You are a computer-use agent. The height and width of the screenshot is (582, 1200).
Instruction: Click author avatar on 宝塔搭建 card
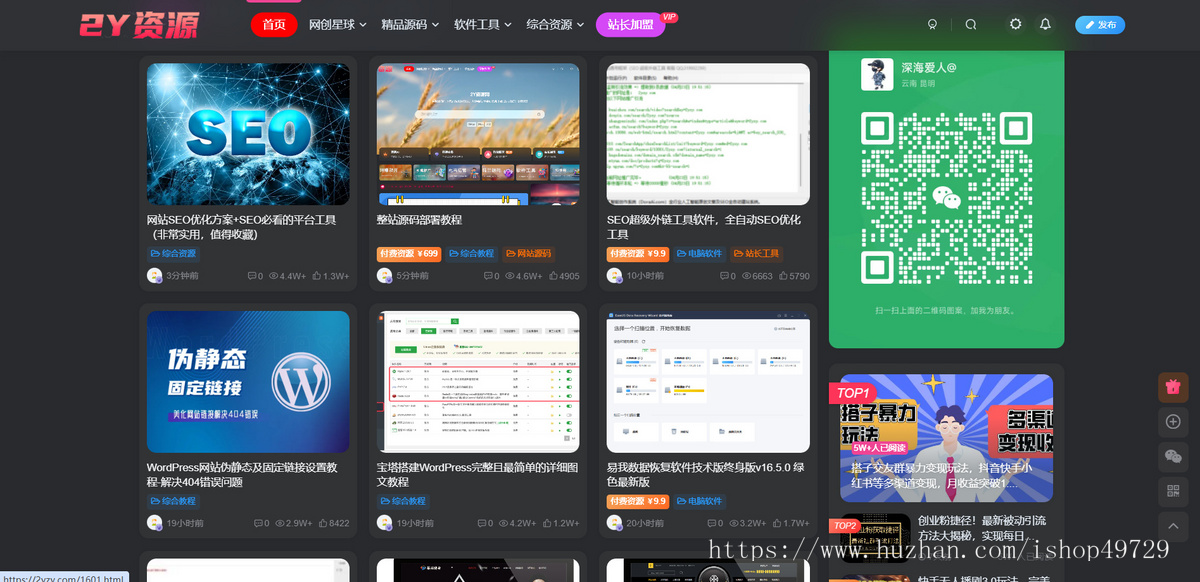(x=385, y=522)
